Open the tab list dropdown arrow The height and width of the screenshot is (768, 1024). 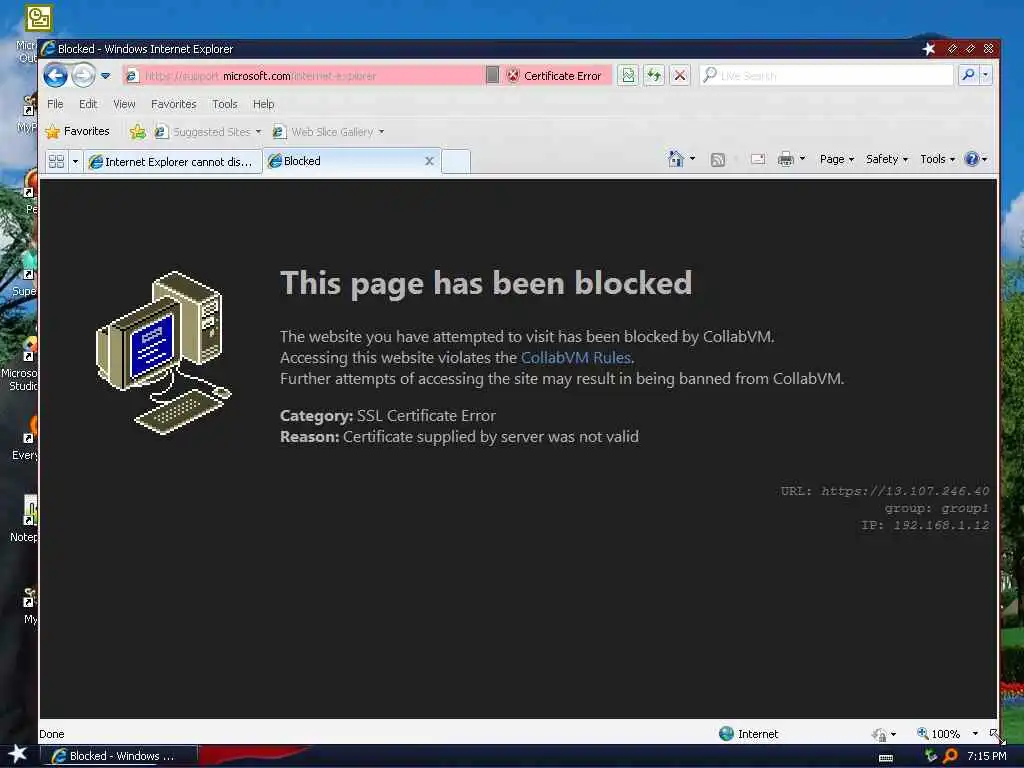click(75, 161)
